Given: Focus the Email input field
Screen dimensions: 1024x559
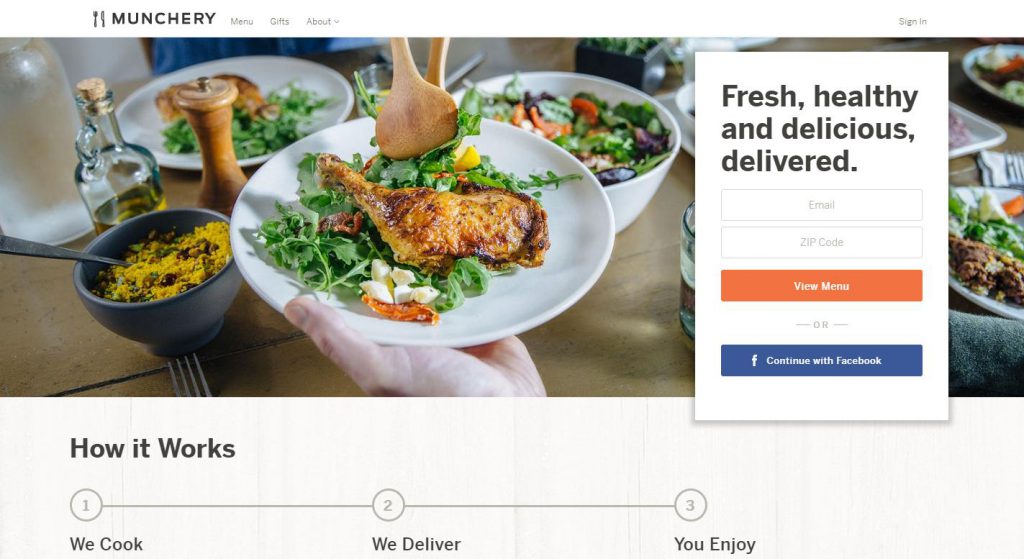Looking at the screenshot, I should [x=822, y=205].
